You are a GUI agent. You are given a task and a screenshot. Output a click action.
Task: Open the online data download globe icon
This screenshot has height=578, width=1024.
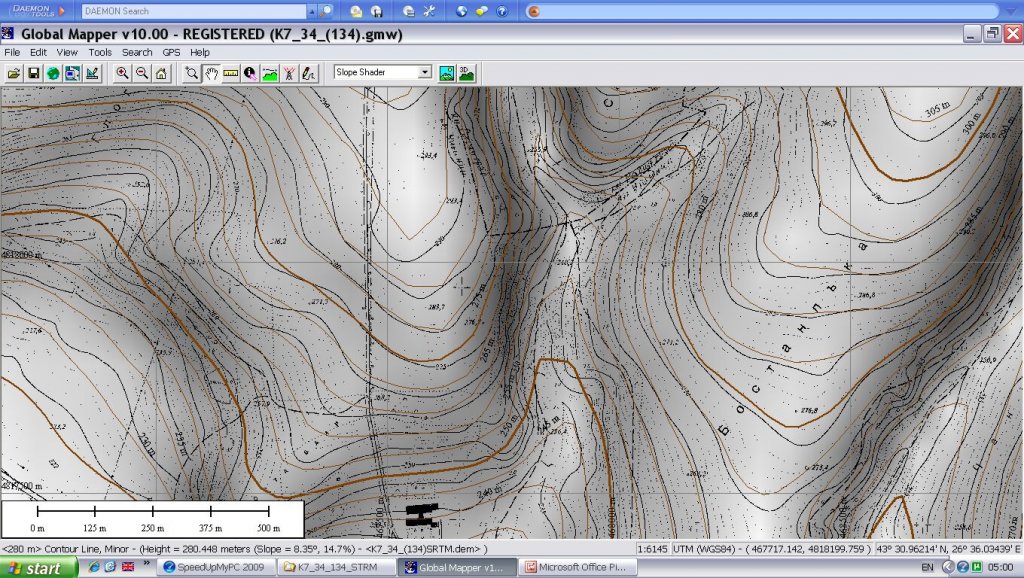pyautogui.click(x=52, y=73)
